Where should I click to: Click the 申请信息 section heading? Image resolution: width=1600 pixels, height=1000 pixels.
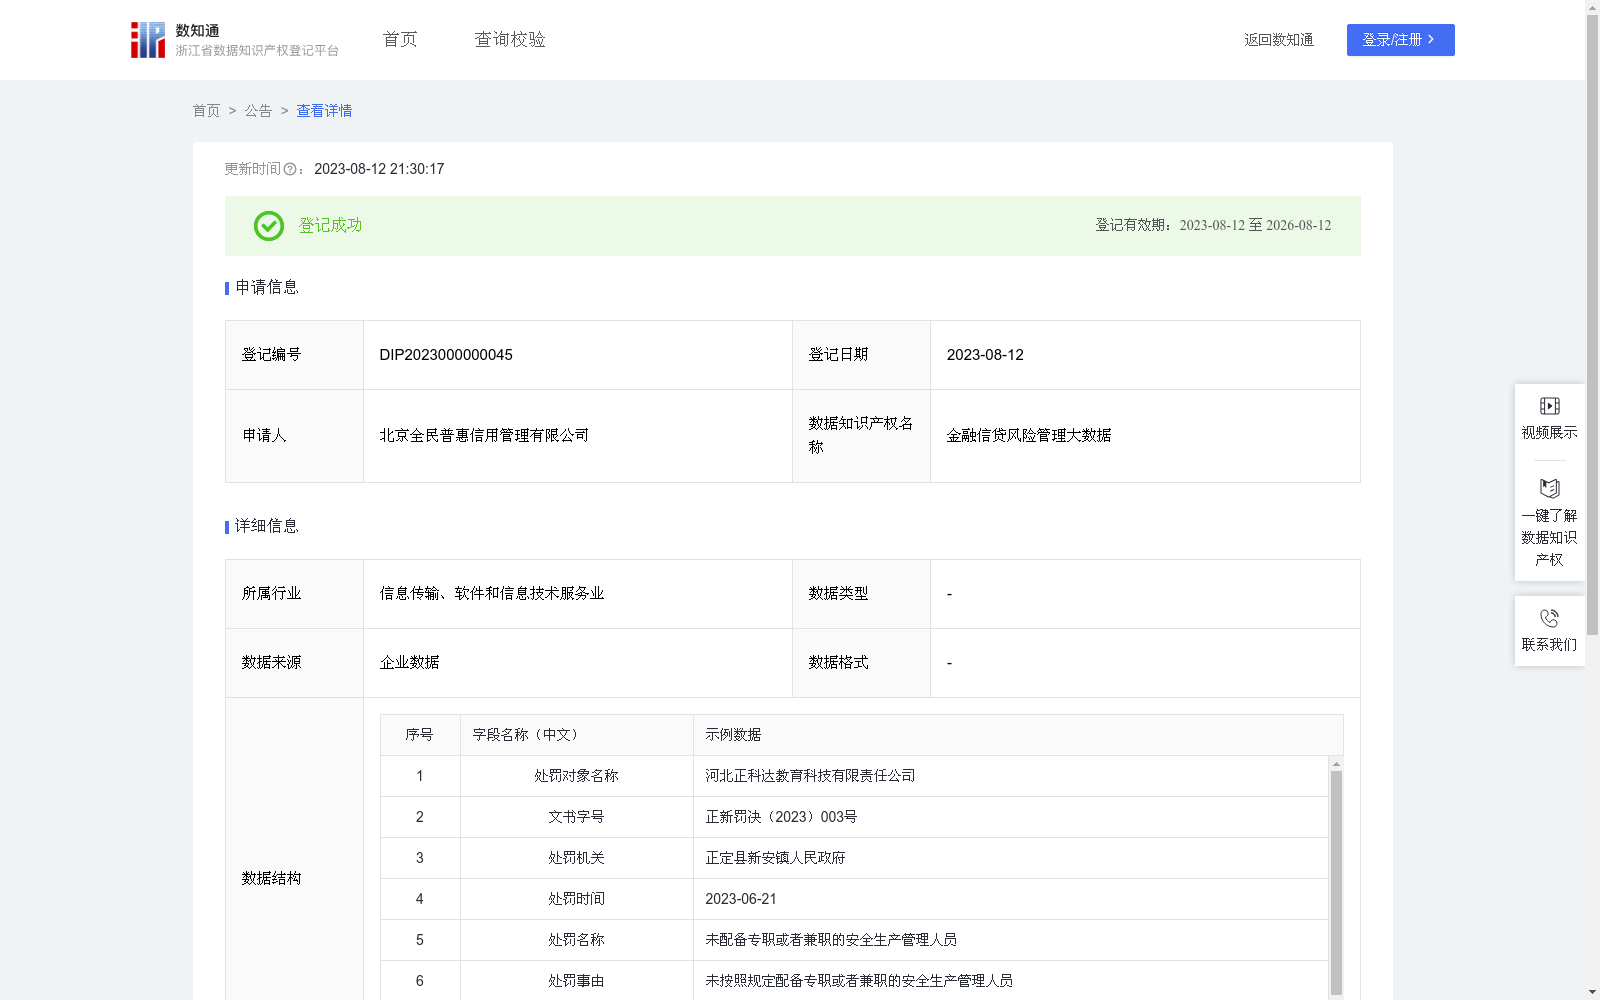click(267, 288)
